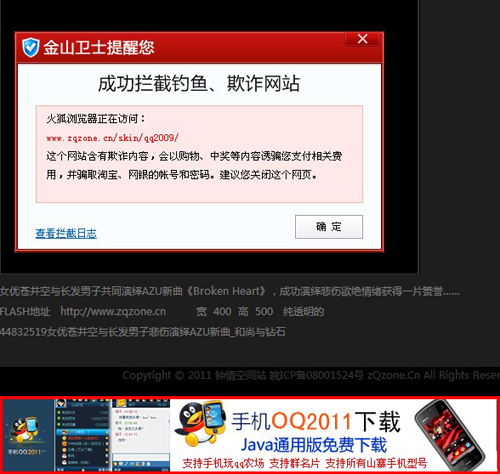Click the 支持所有山寨手机型号 text

[376, 463]
